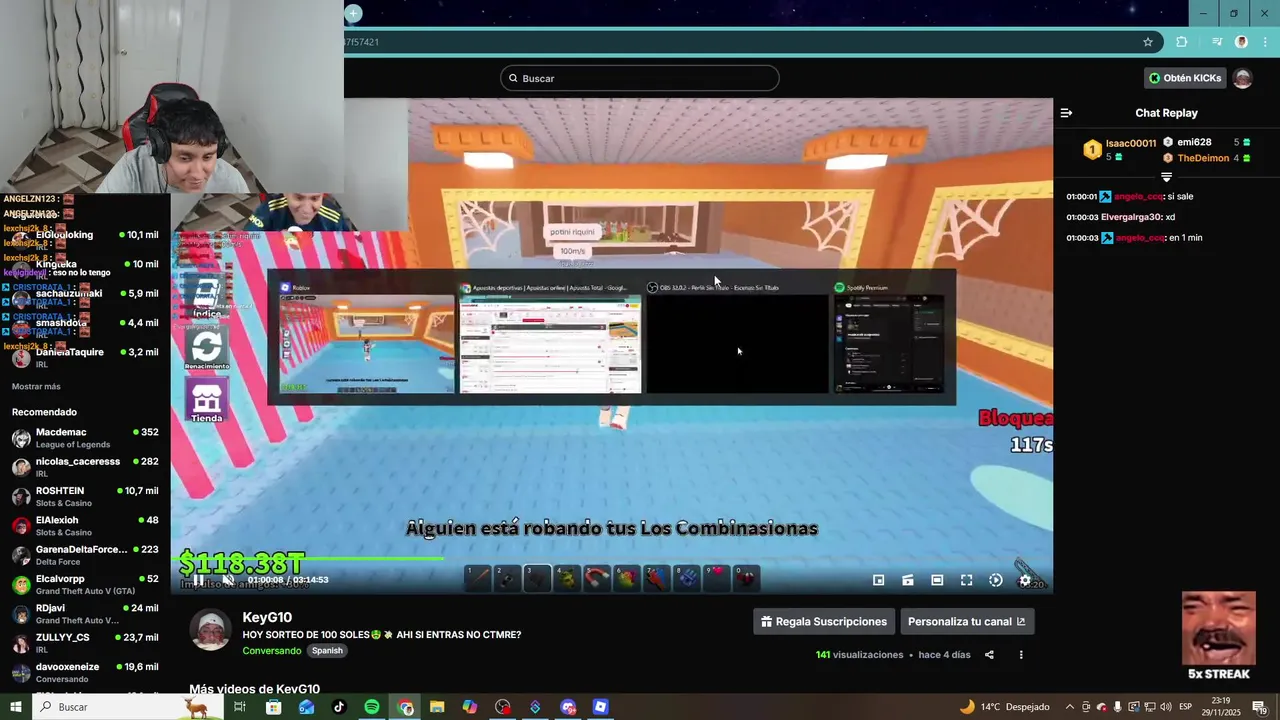Open the KeyG10 channel name link
This screenshot has width=1280, height=720.
(x=267, y=617)
